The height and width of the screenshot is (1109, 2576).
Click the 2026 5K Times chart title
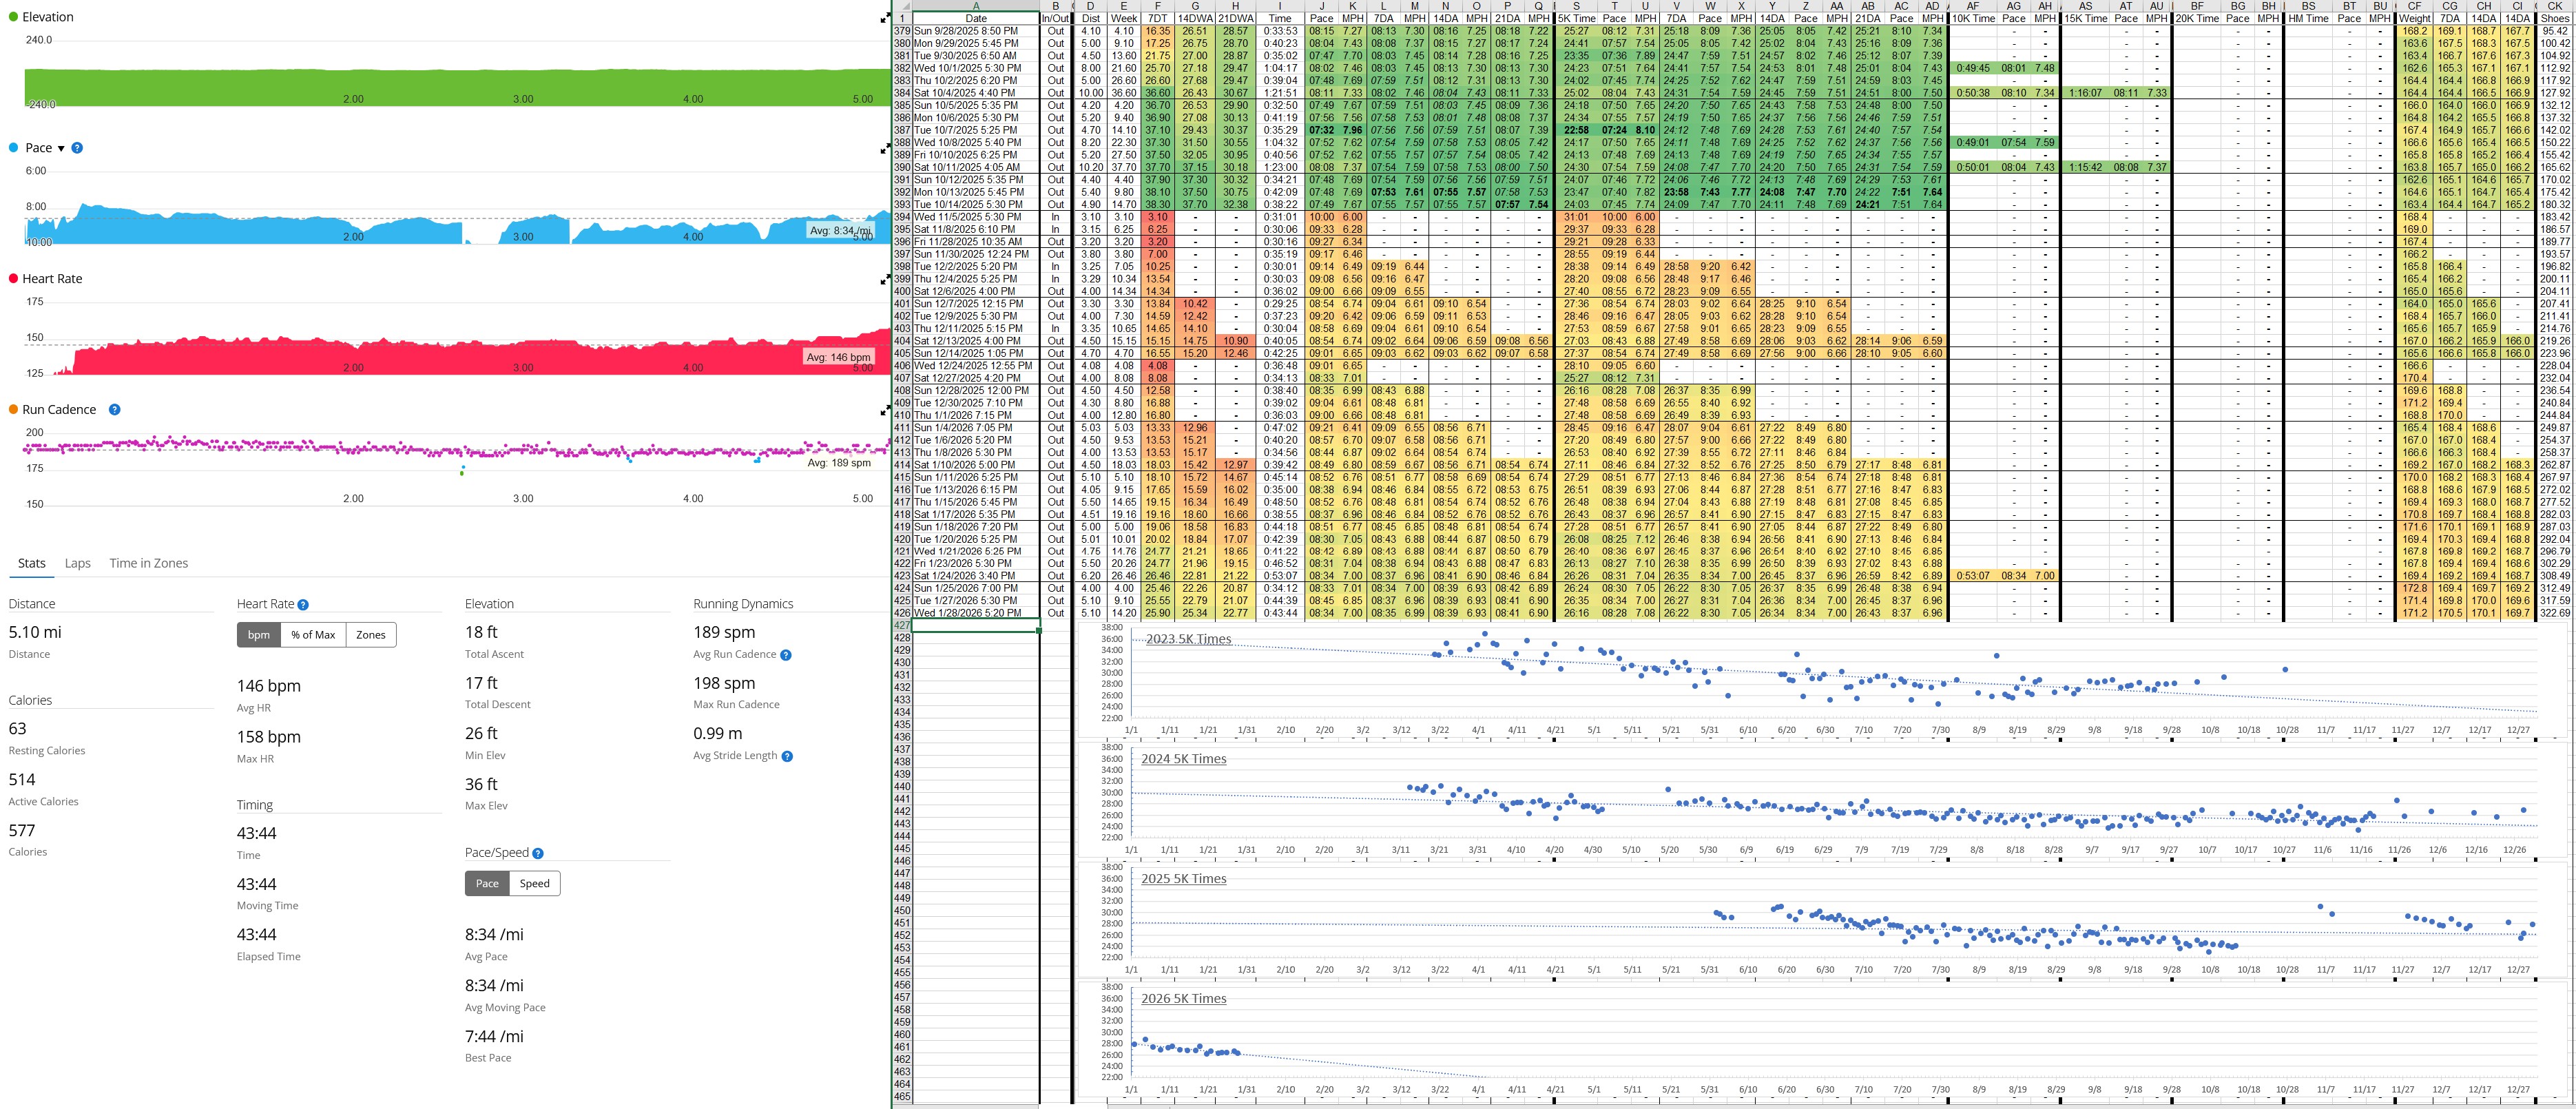click(1183, 998)
